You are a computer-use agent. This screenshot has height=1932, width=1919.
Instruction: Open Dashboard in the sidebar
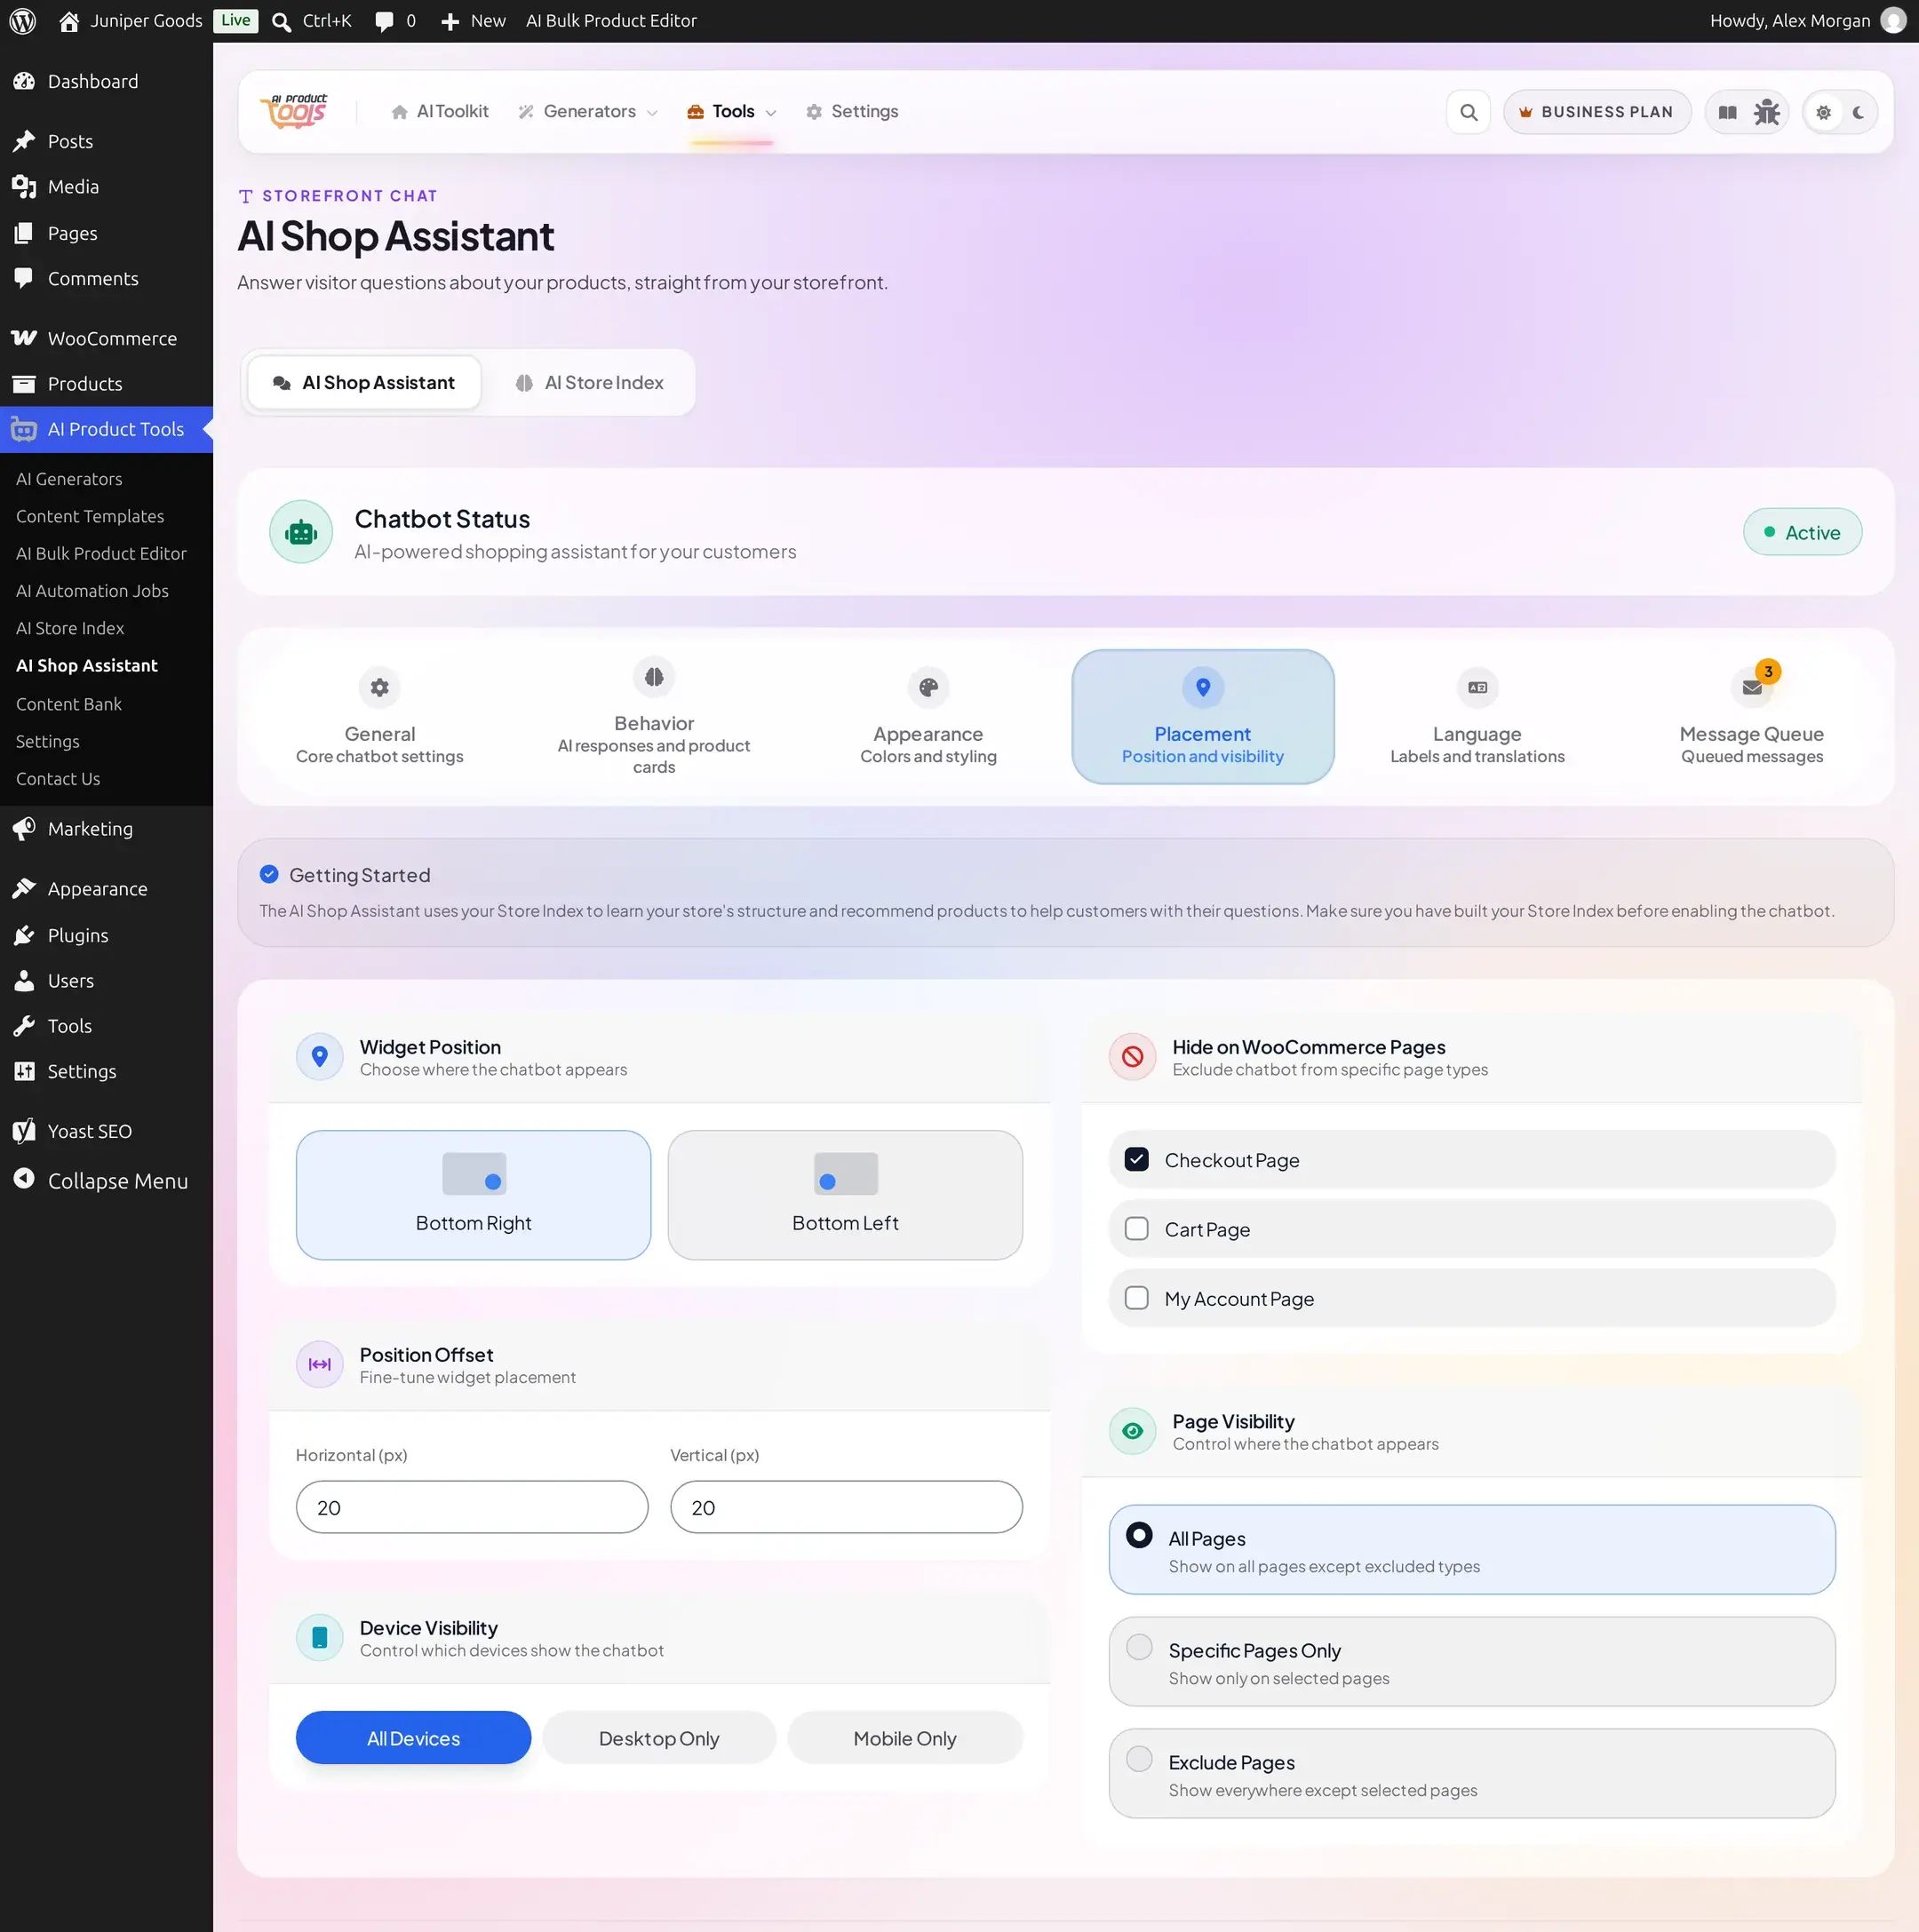point(106,81)
